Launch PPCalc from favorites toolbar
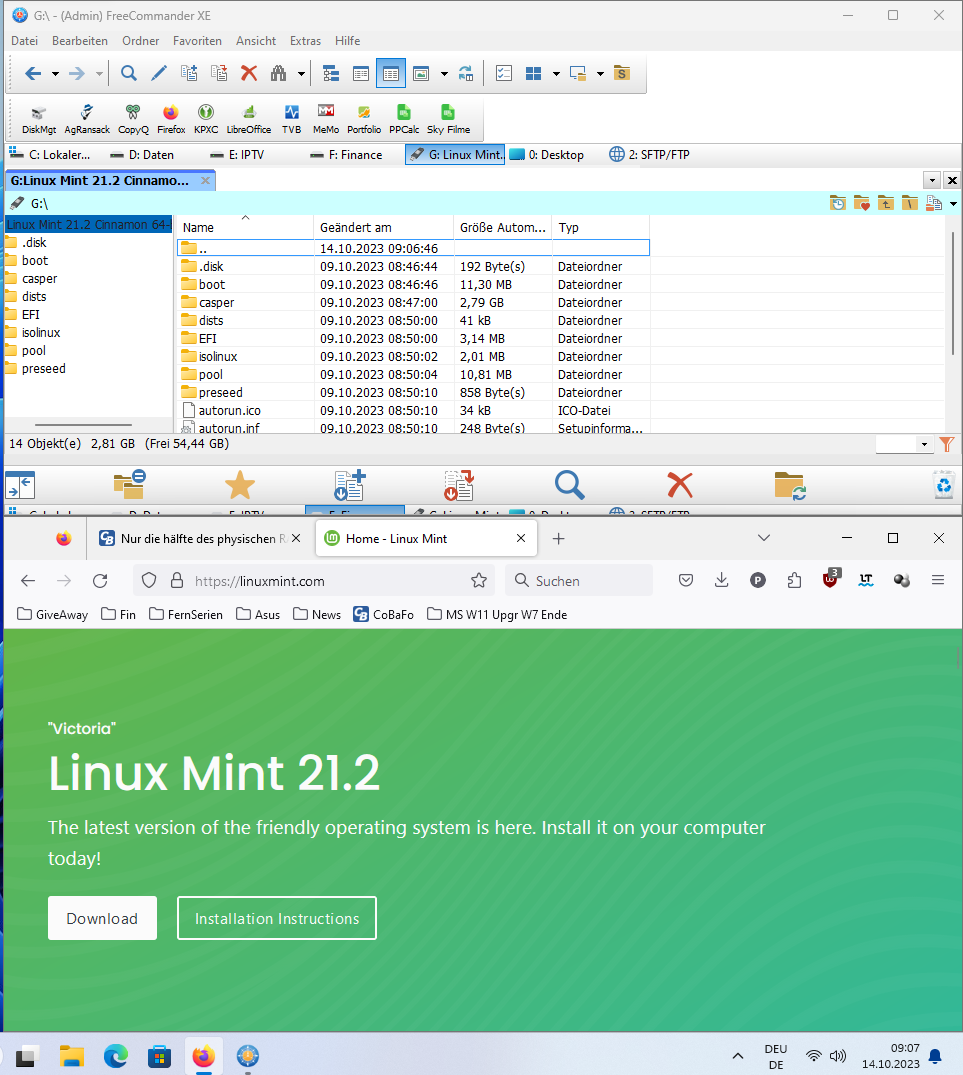963x1075 pixels. (x=404, y=119)
